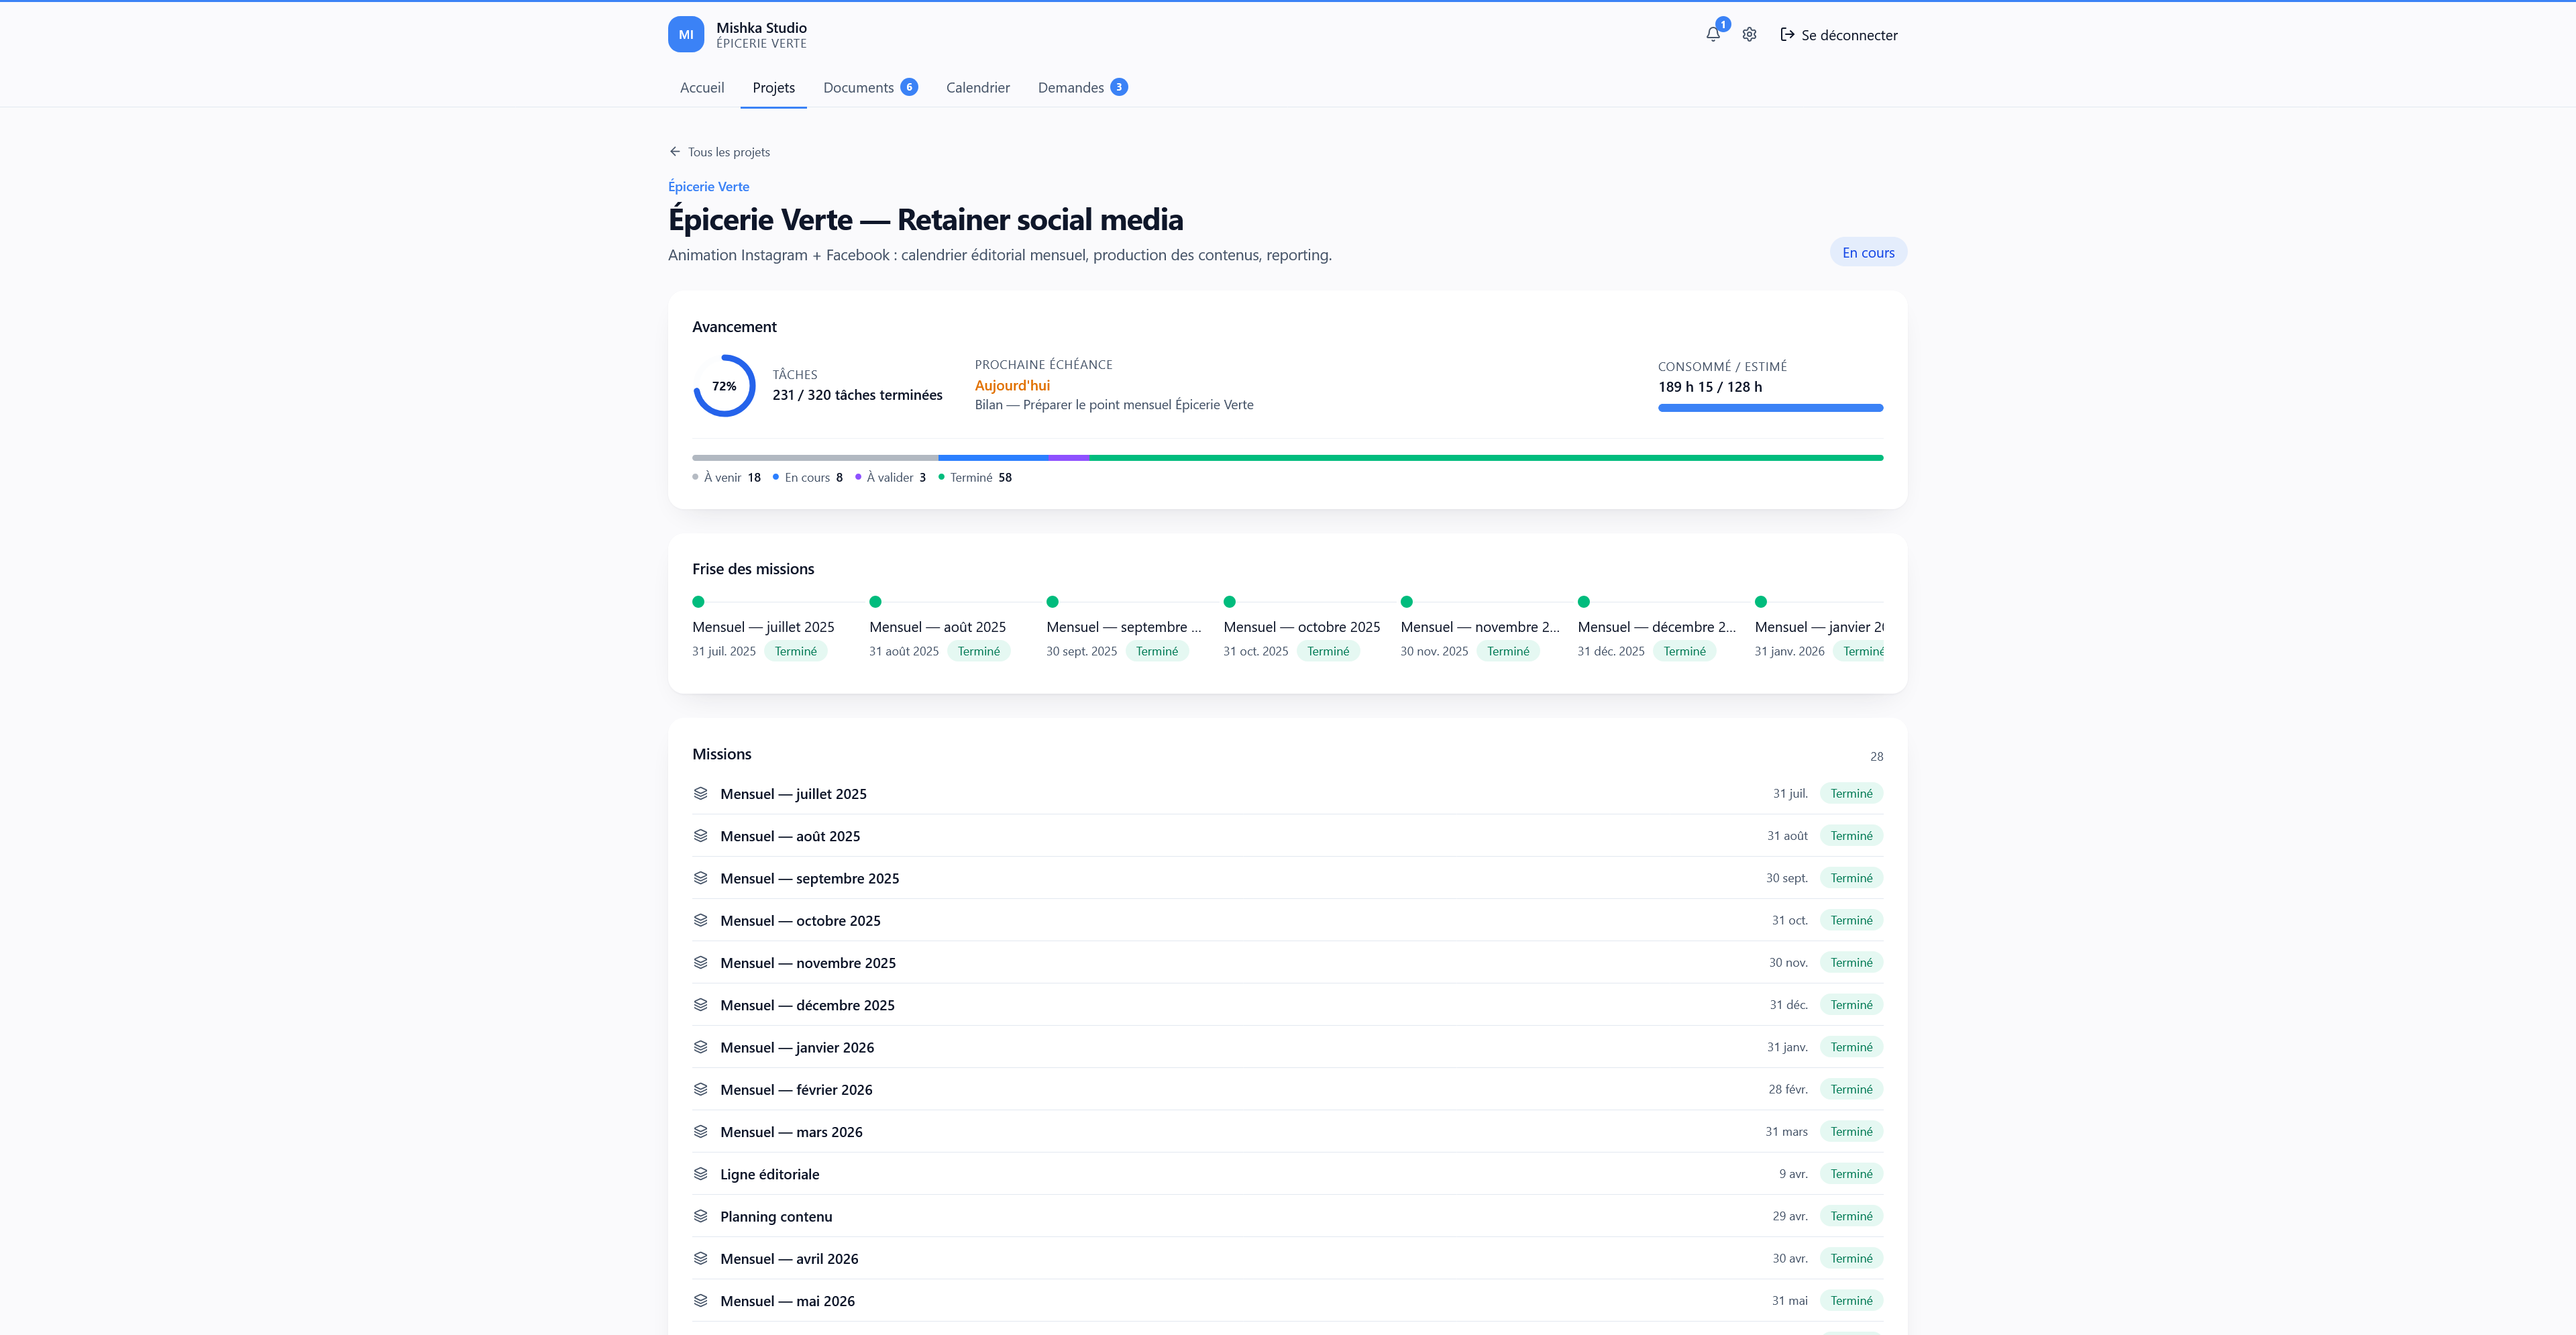Click layers icon of Ligne éditoriale

tap(701, 1173)
